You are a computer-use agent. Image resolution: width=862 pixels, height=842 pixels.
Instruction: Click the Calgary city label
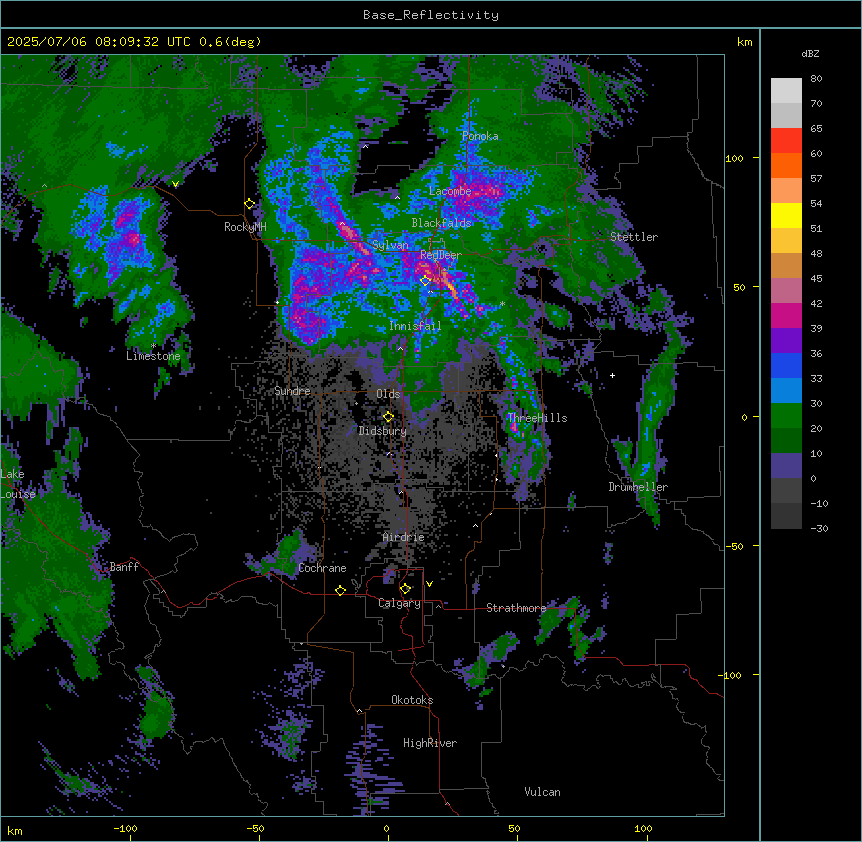click(400, 603)
